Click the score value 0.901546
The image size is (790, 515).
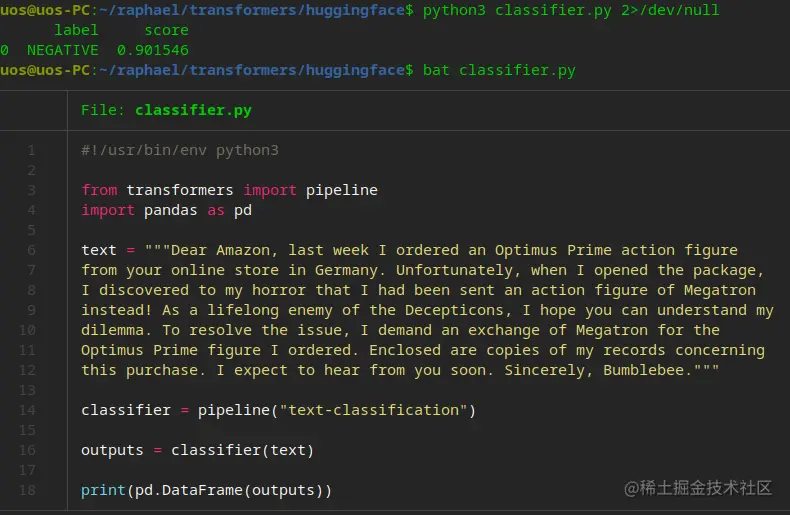coord(152,50)
